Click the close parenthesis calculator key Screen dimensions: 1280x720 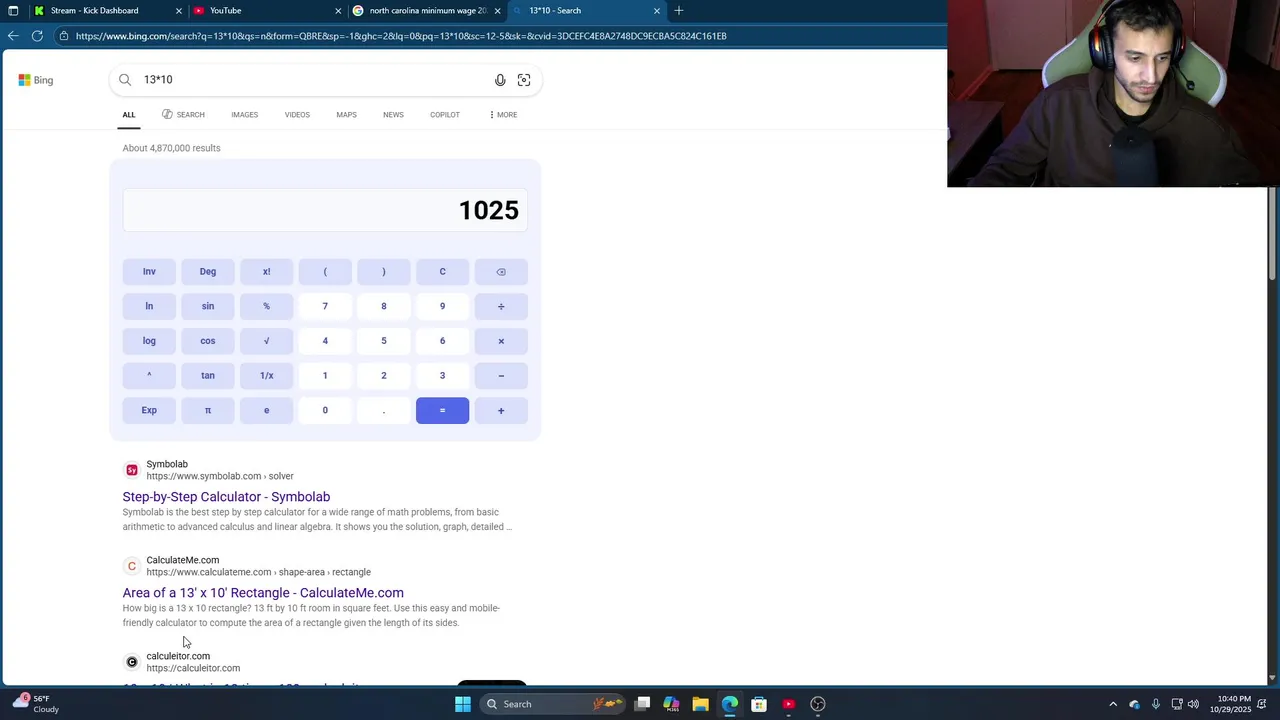point(384,272)
